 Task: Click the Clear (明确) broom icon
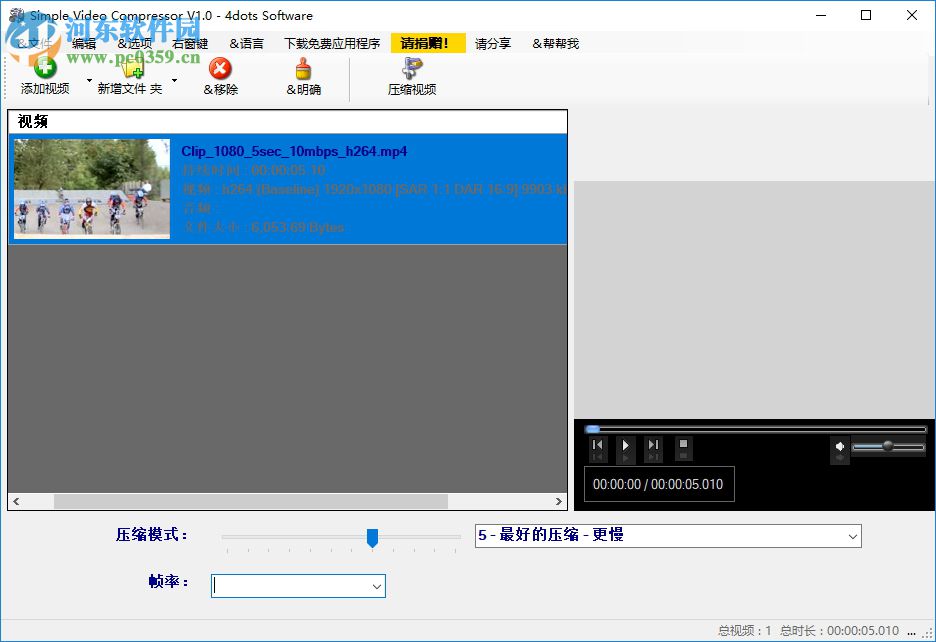pos(303,70)
